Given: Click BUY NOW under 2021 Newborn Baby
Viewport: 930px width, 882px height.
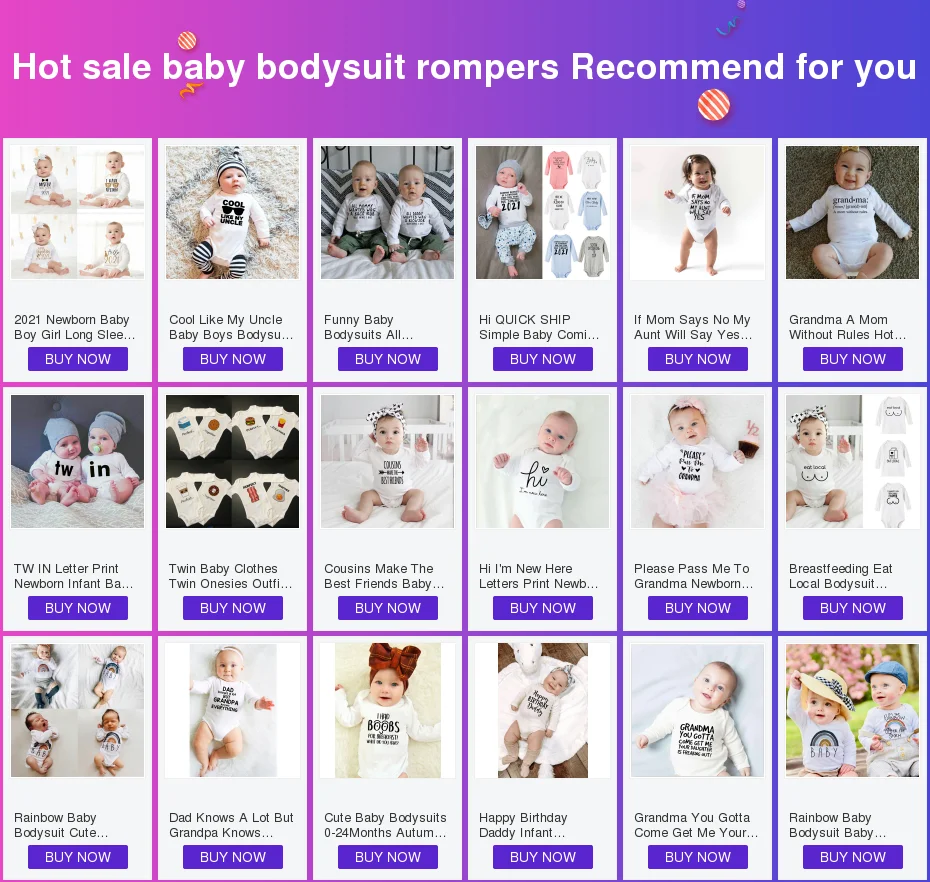Looking at the screenshot, I should [x=78, y=359].
